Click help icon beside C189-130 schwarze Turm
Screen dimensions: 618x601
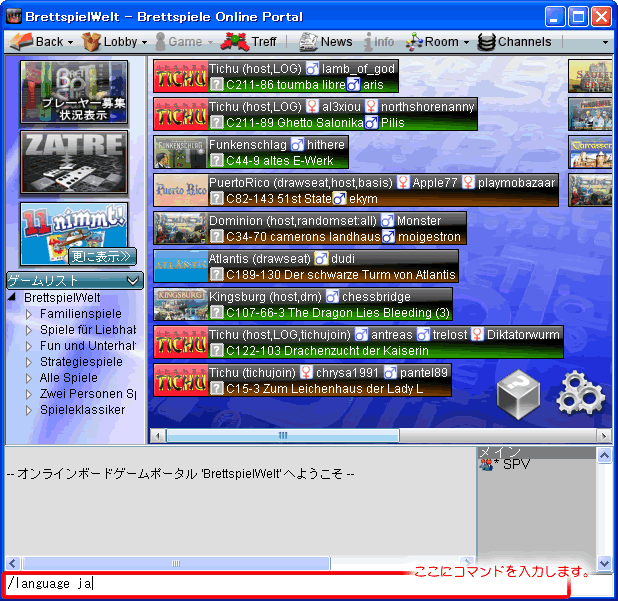(216, 274)
